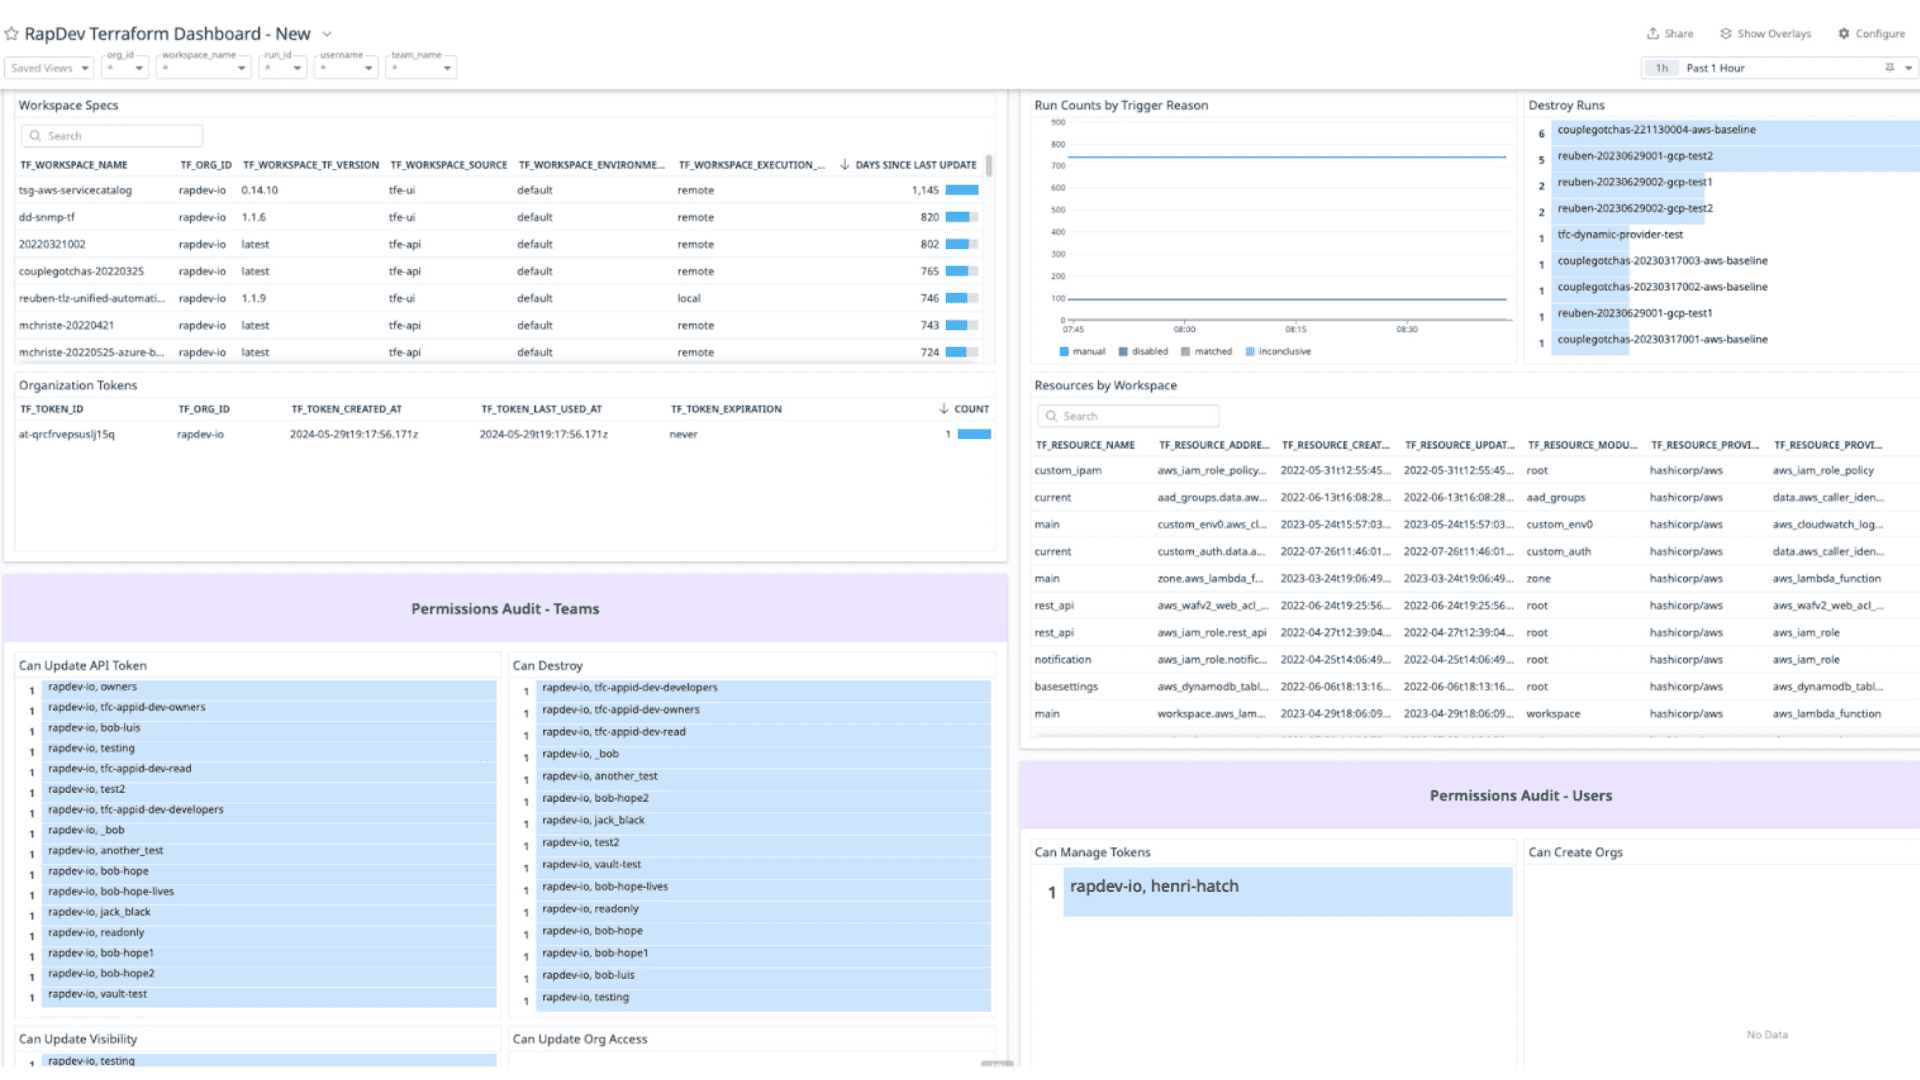Select the dd-snmp-tf workspace row
This screenshot has width=1920, height=1080.
pyautogui.click(x=499, y=217)
